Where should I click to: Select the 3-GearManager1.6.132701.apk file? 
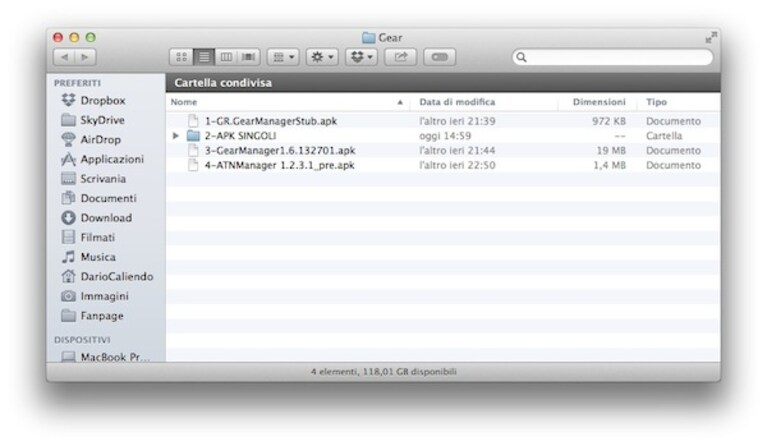pyautogui.click(x=280, y=150)
